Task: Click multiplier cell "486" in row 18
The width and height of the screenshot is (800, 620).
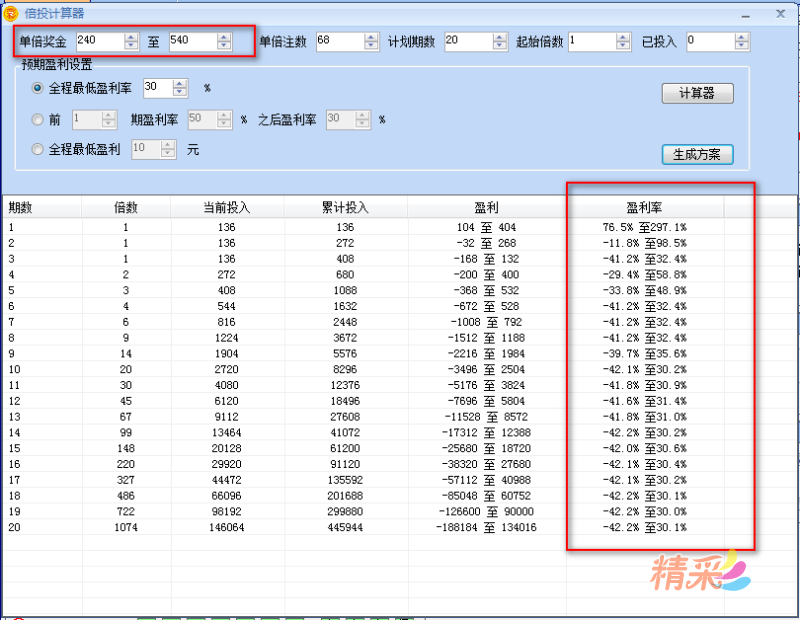Action: coord(126,496)
